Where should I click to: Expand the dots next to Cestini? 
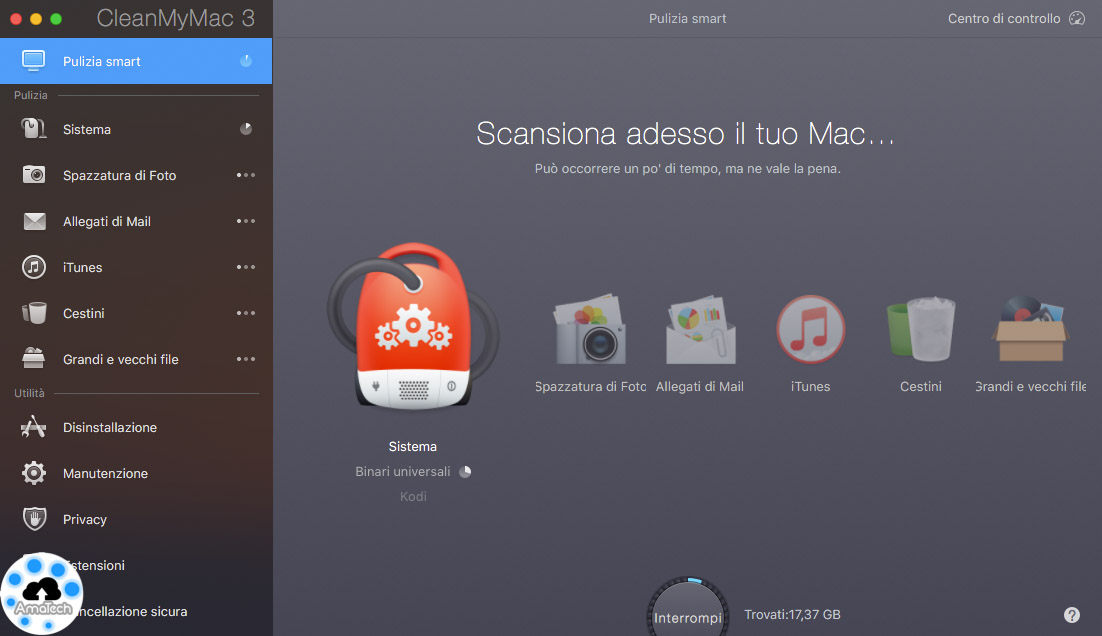pyautogui.click(x=246, y=313)
